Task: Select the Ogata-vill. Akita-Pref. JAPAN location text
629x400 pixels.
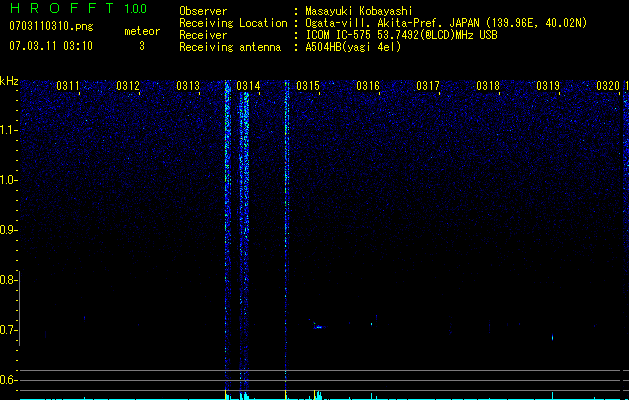Action: [446, 23]
